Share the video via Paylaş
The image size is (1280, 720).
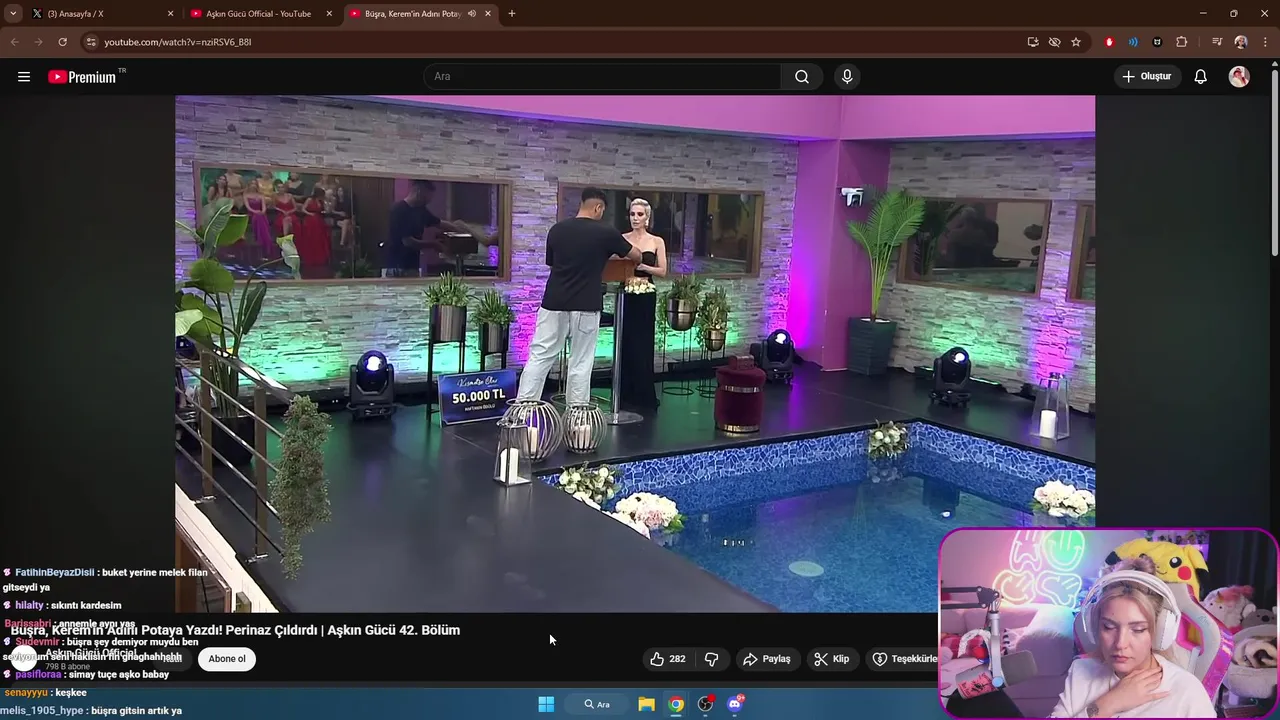[767, 659]
